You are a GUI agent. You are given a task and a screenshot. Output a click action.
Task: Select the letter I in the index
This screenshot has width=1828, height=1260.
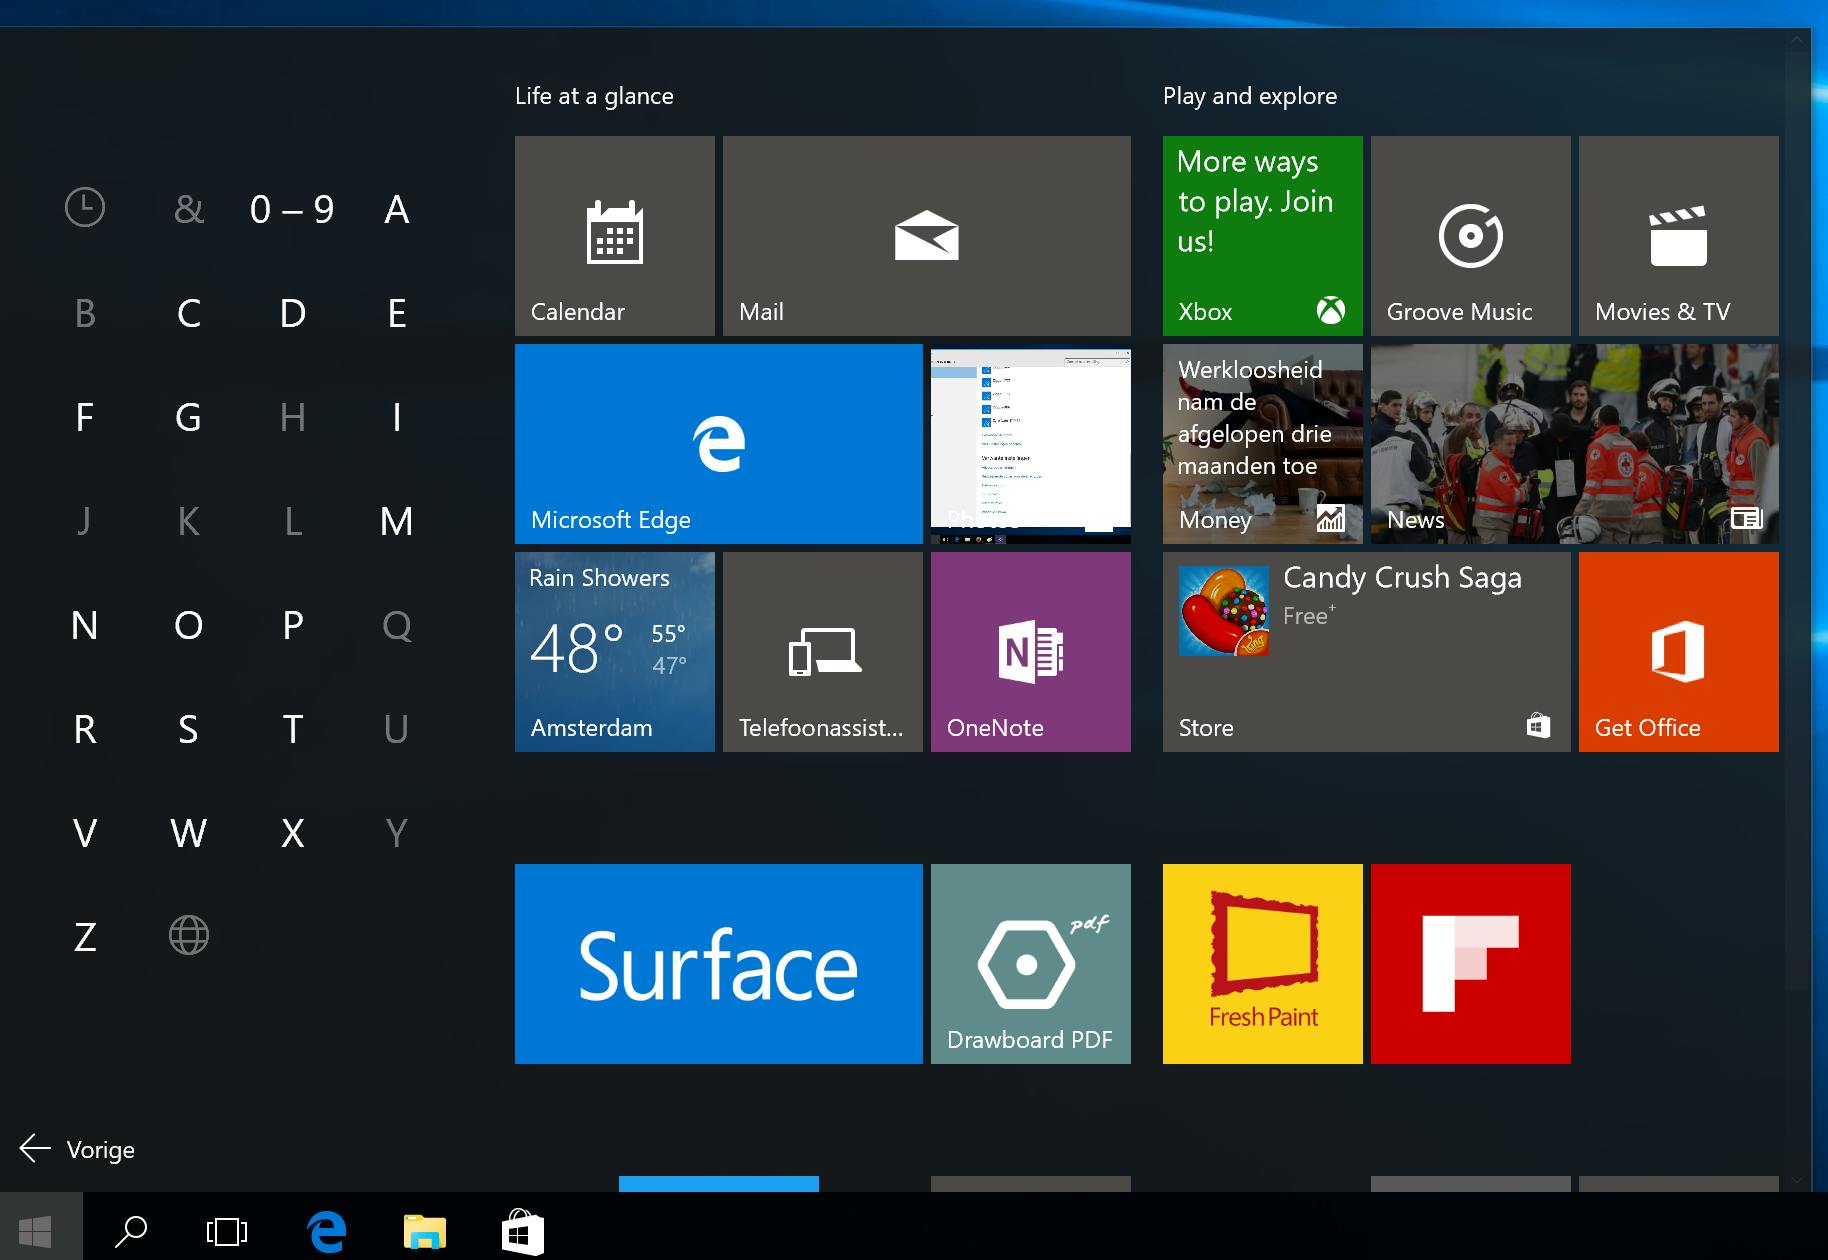[x=397, y=417]
